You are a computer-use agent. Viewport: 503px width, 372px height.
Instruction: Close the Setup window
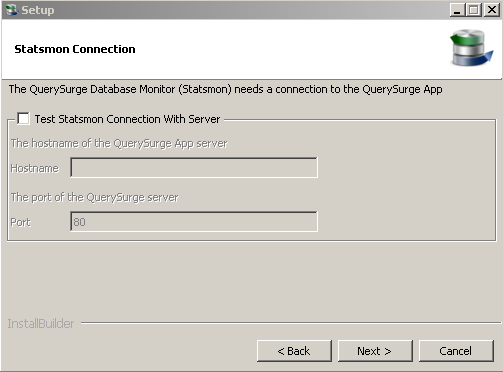pos(492,10)
